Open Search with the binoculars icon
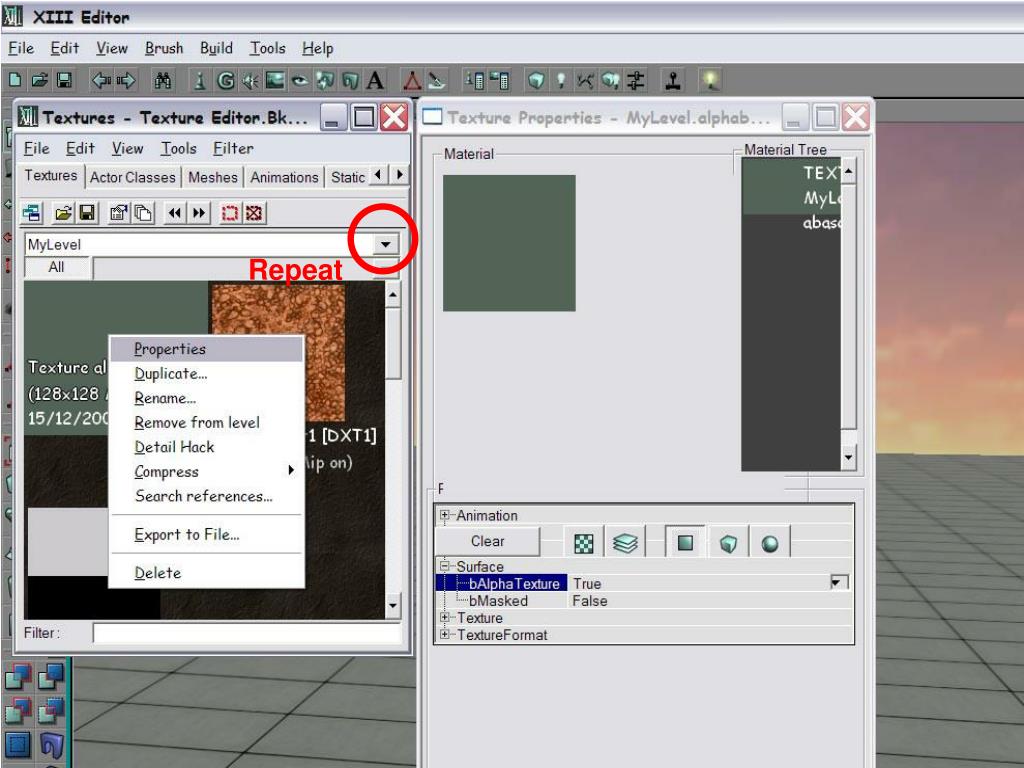The width and height of the screenshot is (1024, 768). pyautogui.click(x=163, y=80)
